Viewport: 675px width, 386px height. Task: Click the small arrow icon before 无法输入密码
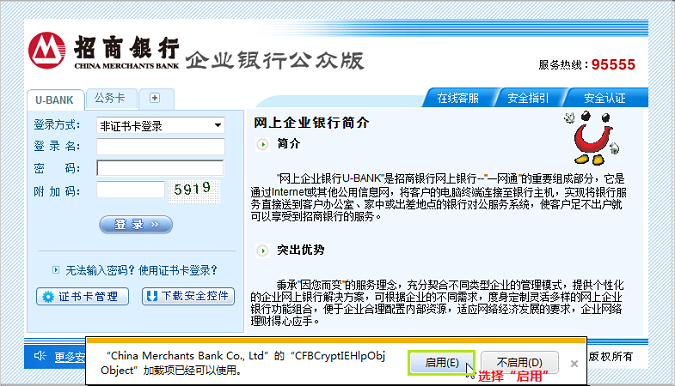pos(56,270)
